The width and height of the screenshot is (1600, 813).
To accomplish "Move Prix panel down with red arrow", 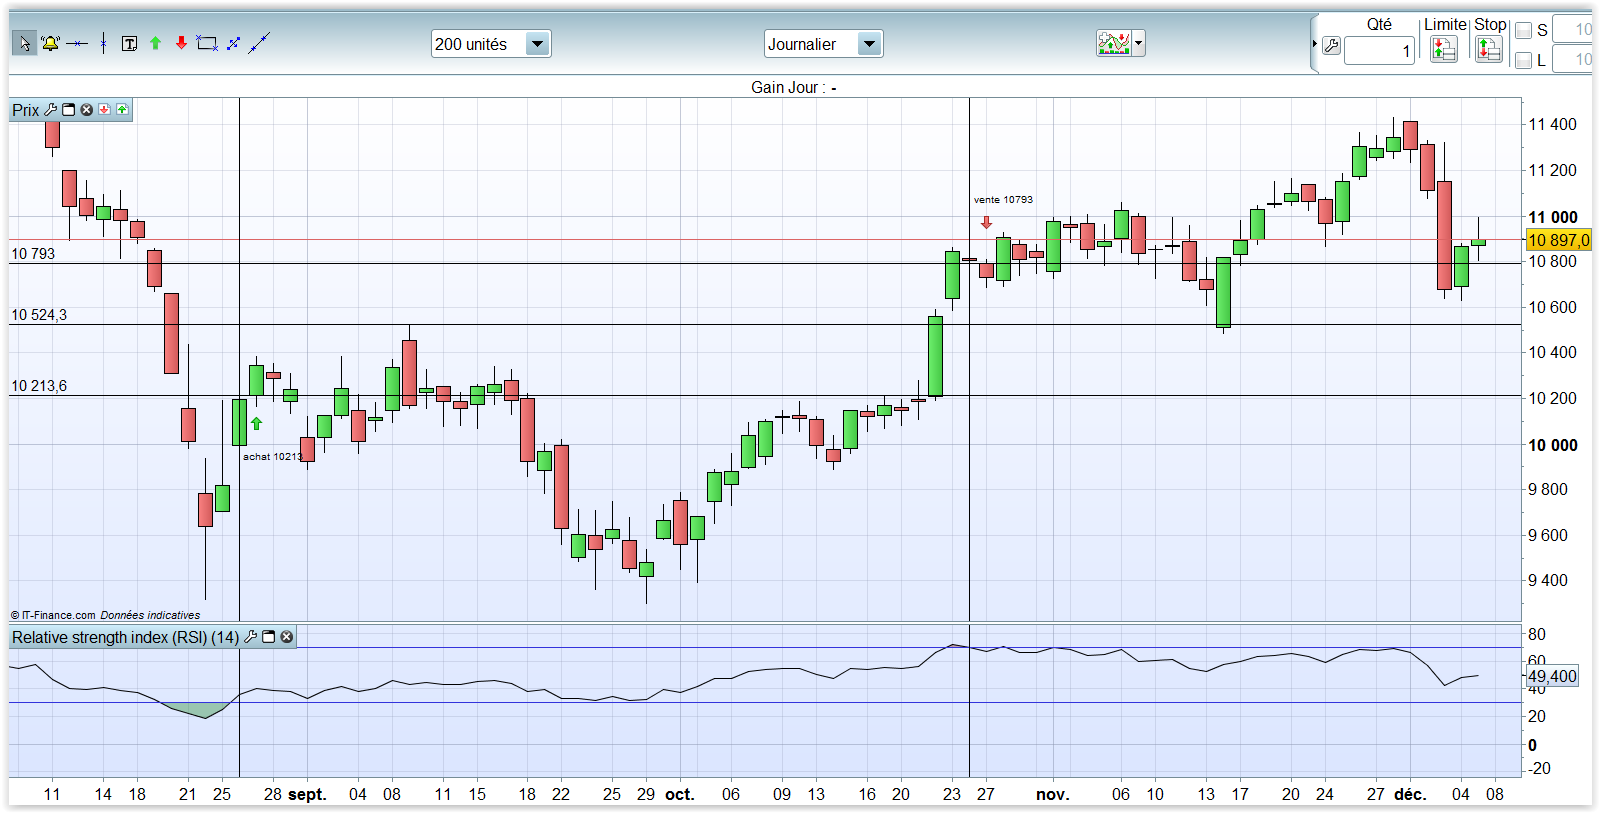I will (104, 109).
